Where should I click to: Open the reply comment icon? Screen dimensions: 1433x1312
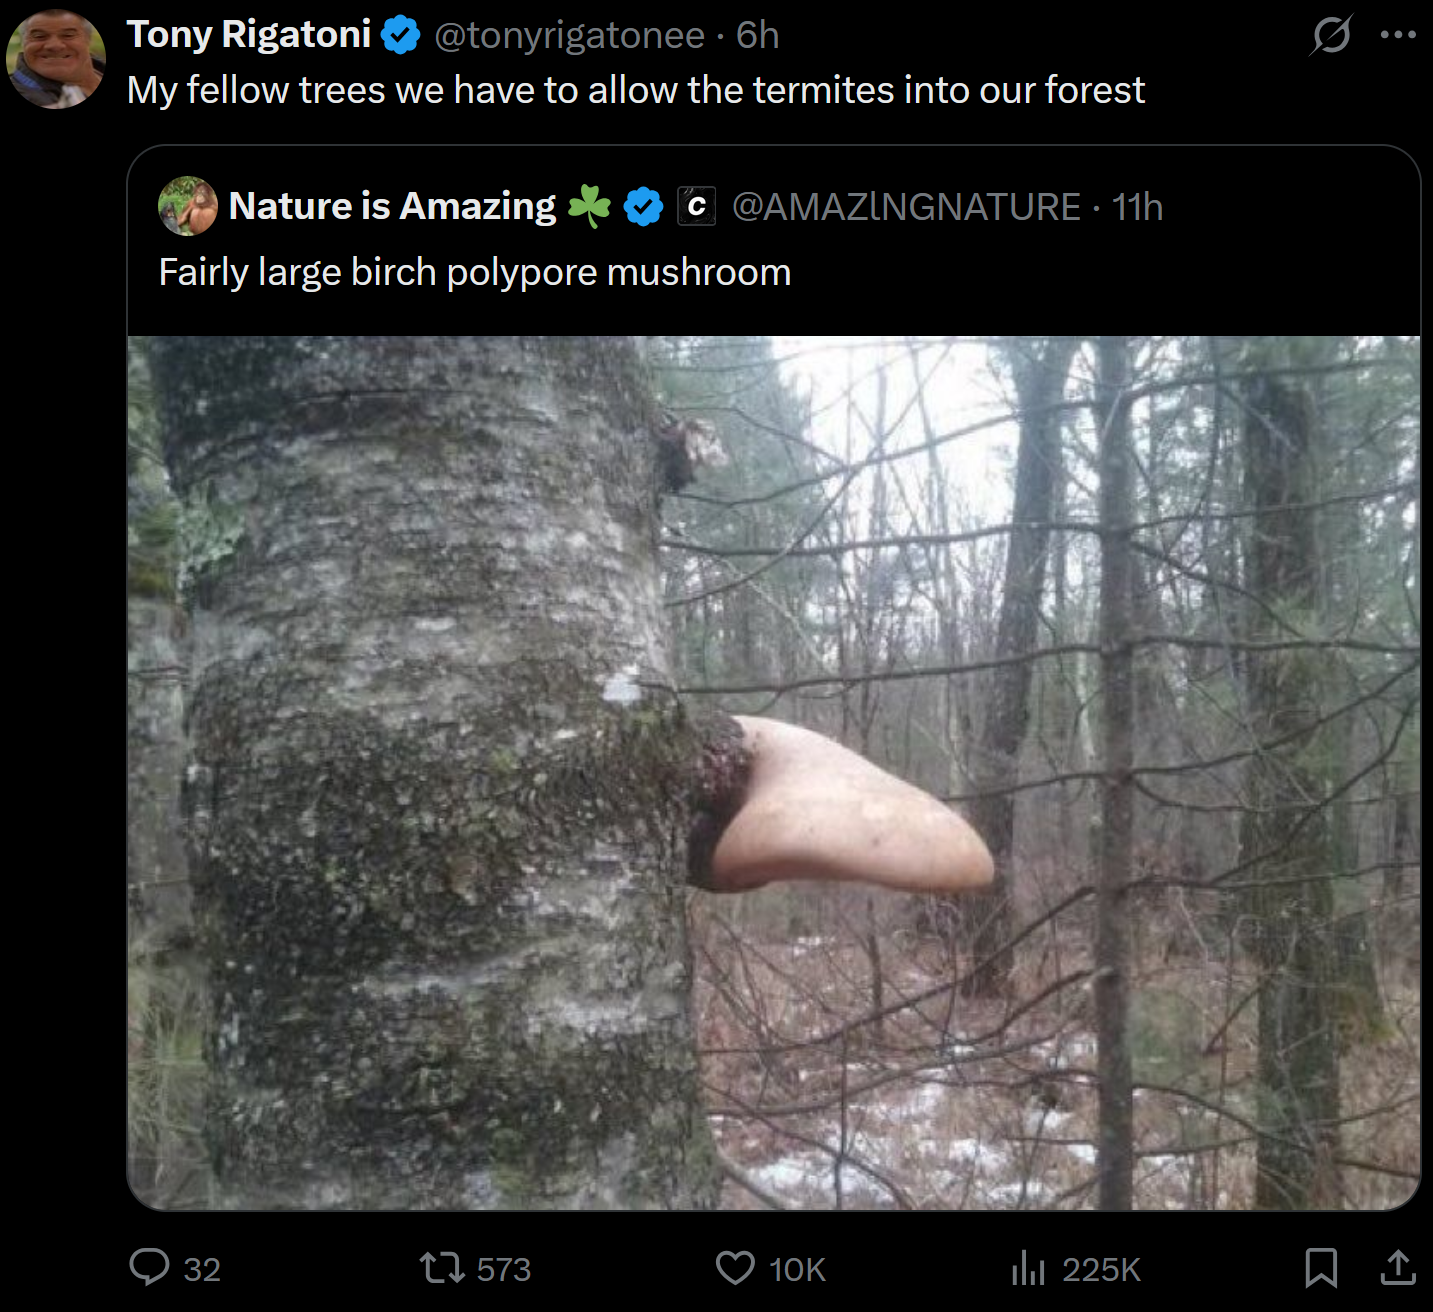(x=150, y=1267)
